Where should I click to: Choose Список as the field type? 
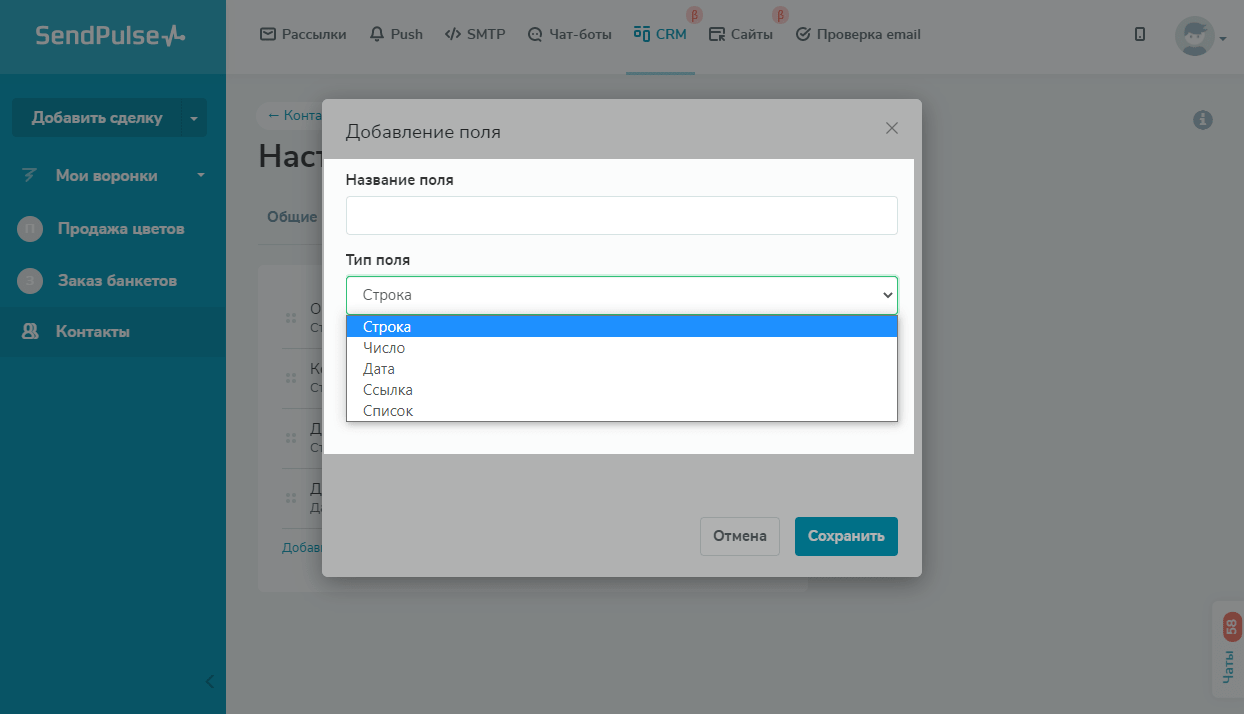tap(388, 411)
